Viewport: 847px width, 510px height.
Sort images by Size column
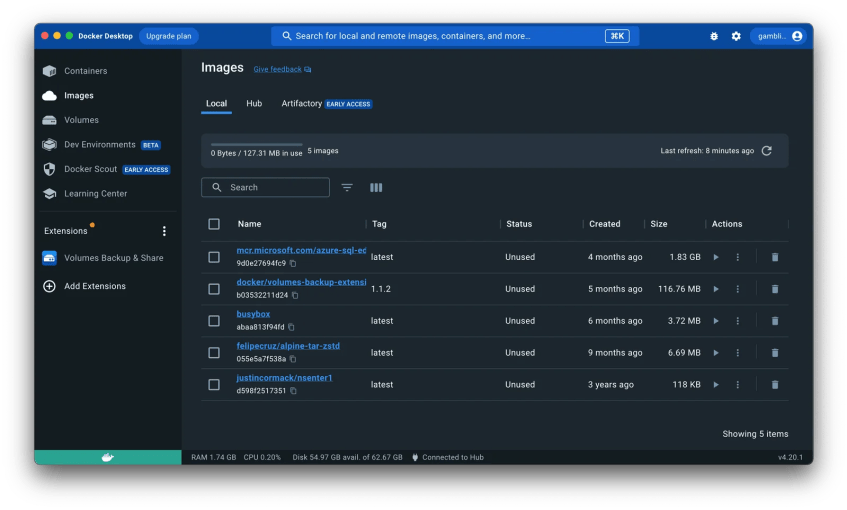pyautogui.click(x=658, y=224)
